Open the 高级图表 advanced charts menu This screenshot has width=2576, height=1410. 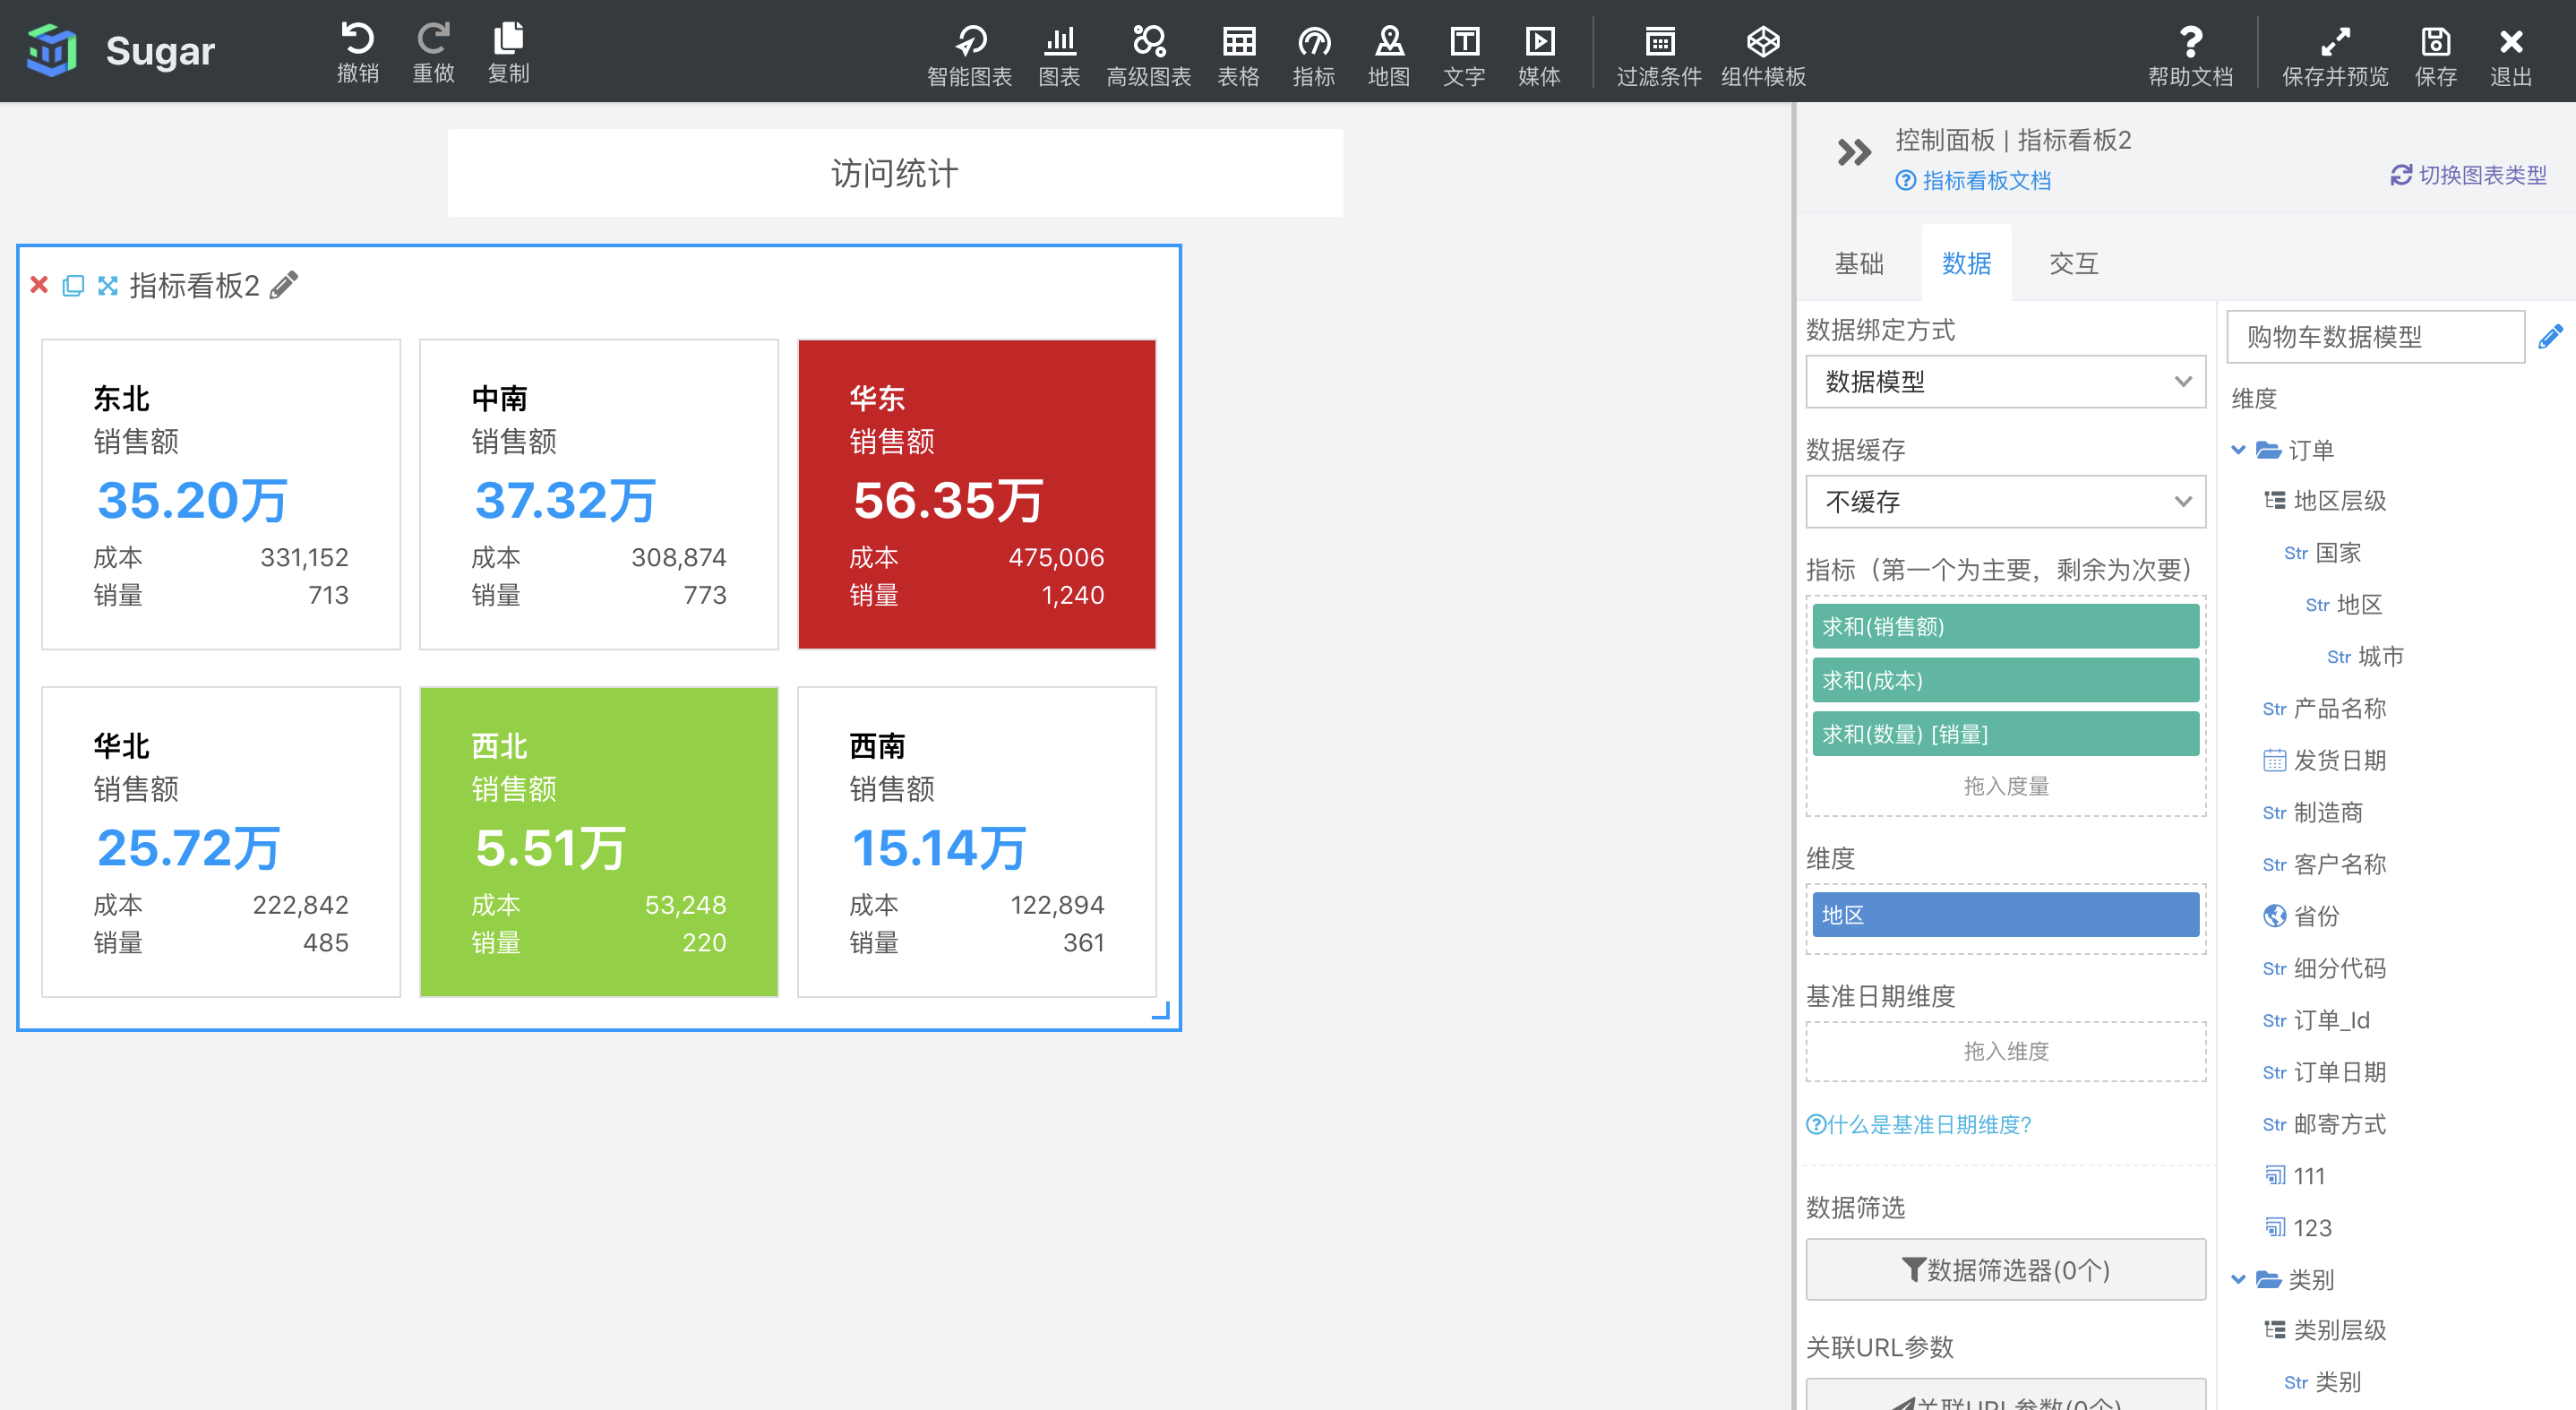click(x=1148, y=56)
